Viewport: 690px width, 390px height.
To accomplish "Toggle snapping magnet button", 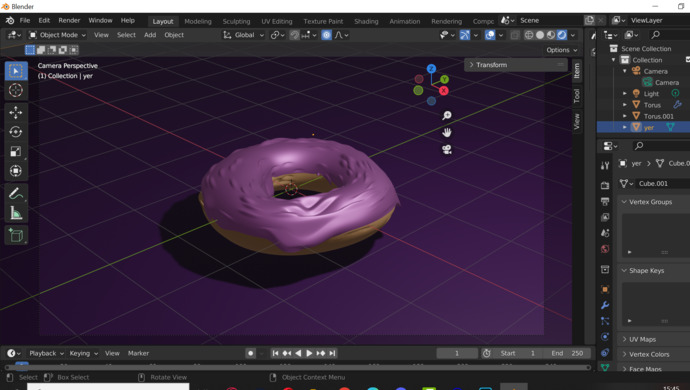I will coord(294,35).
